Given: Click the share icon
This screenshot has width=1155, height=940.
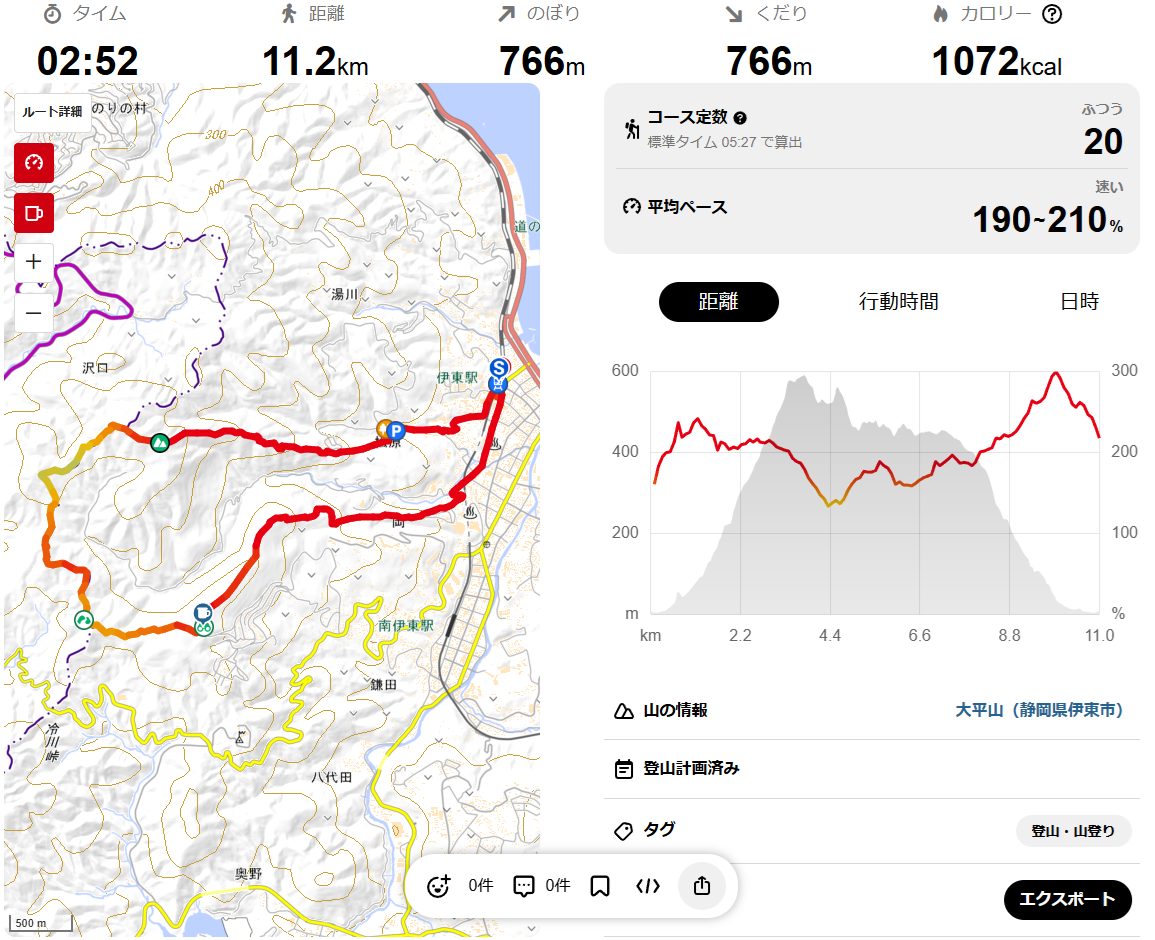Looking at the screenshot, I should click(702, 886).
